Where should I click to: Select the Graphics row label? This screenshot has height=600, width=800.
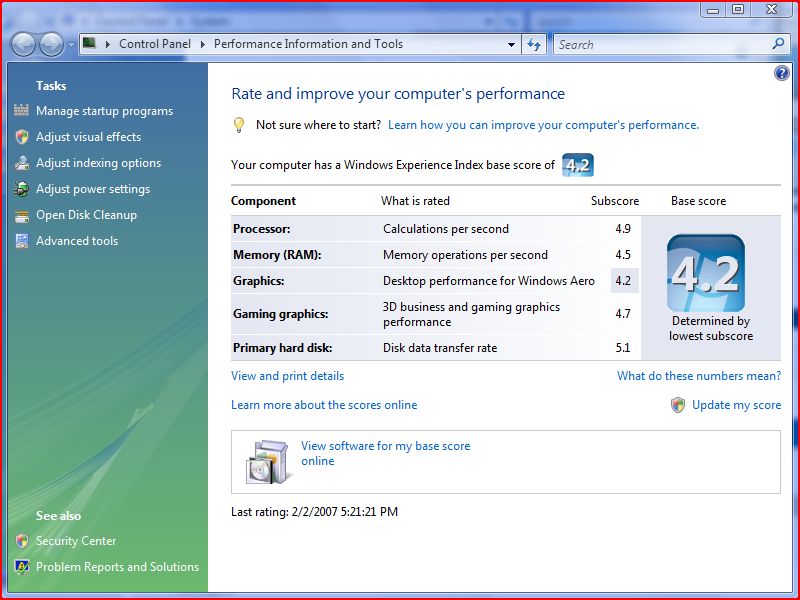tap(258, 281)
